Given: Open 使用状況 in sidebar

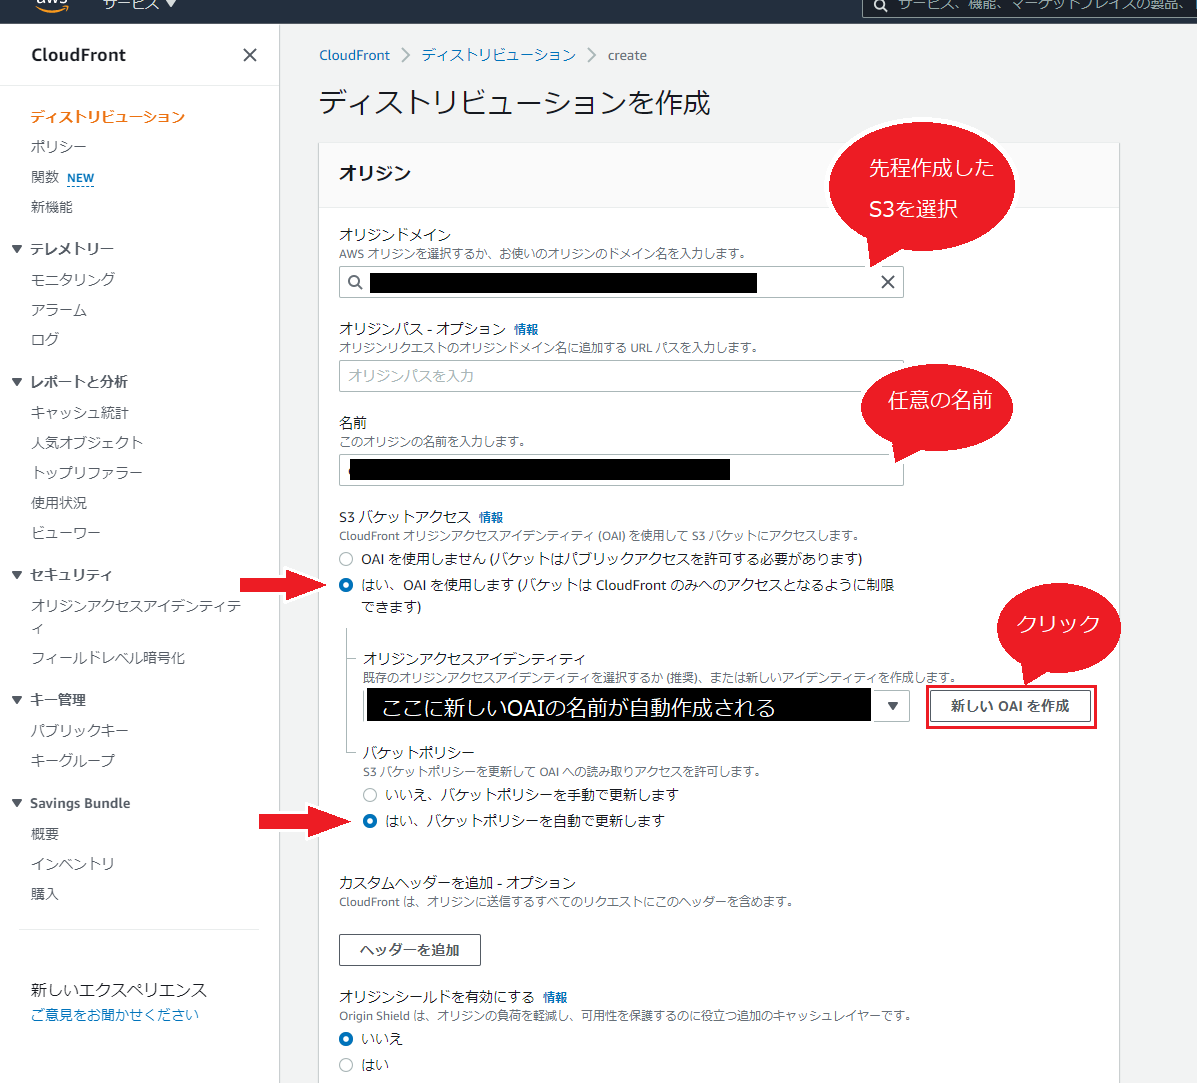Looking at the screenshot, I should click(59, 503).
